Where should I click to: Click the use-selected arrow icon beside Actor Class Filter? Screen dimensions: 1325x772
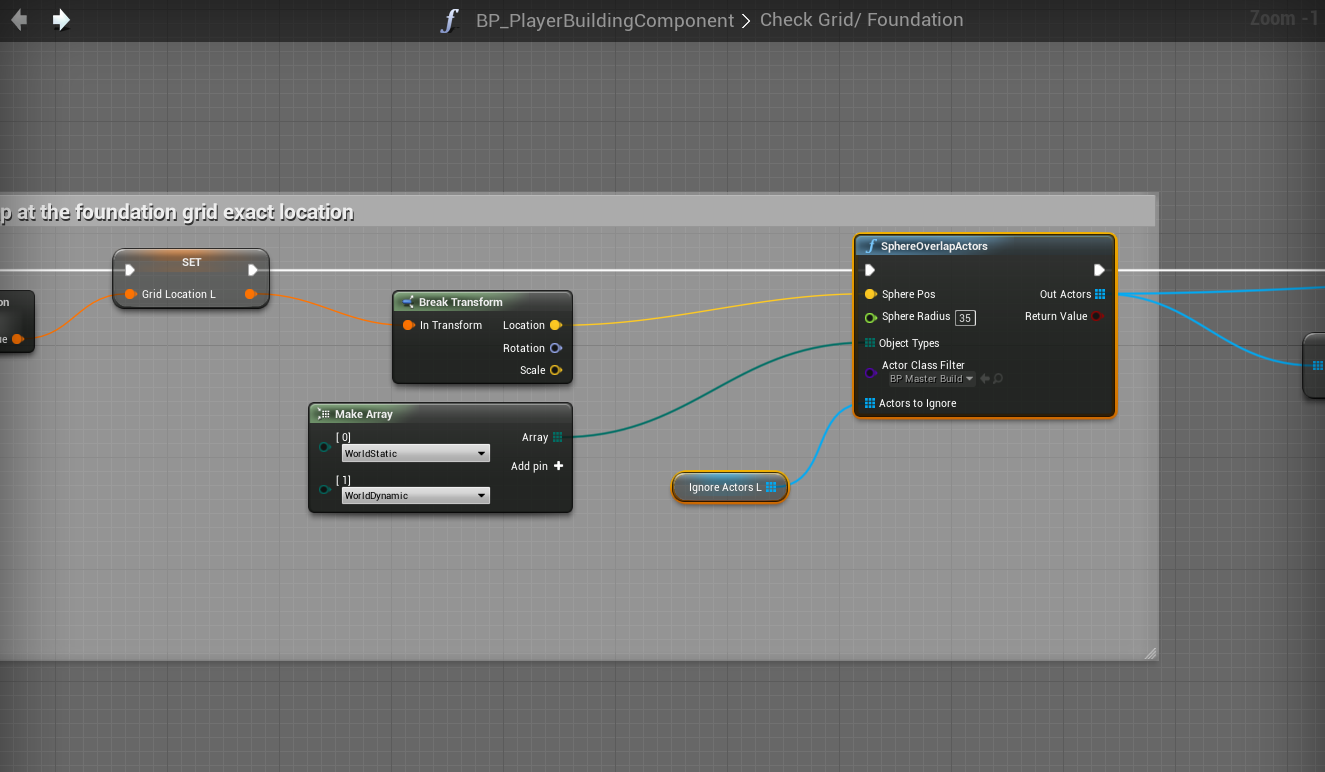click(984, 379)
